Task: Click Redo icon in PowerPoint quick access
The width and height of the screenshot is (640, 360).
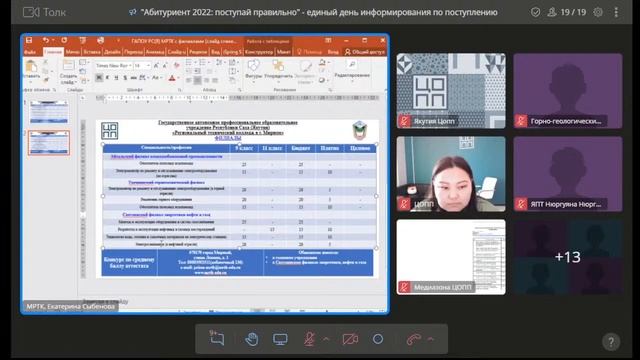Action: (x=64, y=40)
